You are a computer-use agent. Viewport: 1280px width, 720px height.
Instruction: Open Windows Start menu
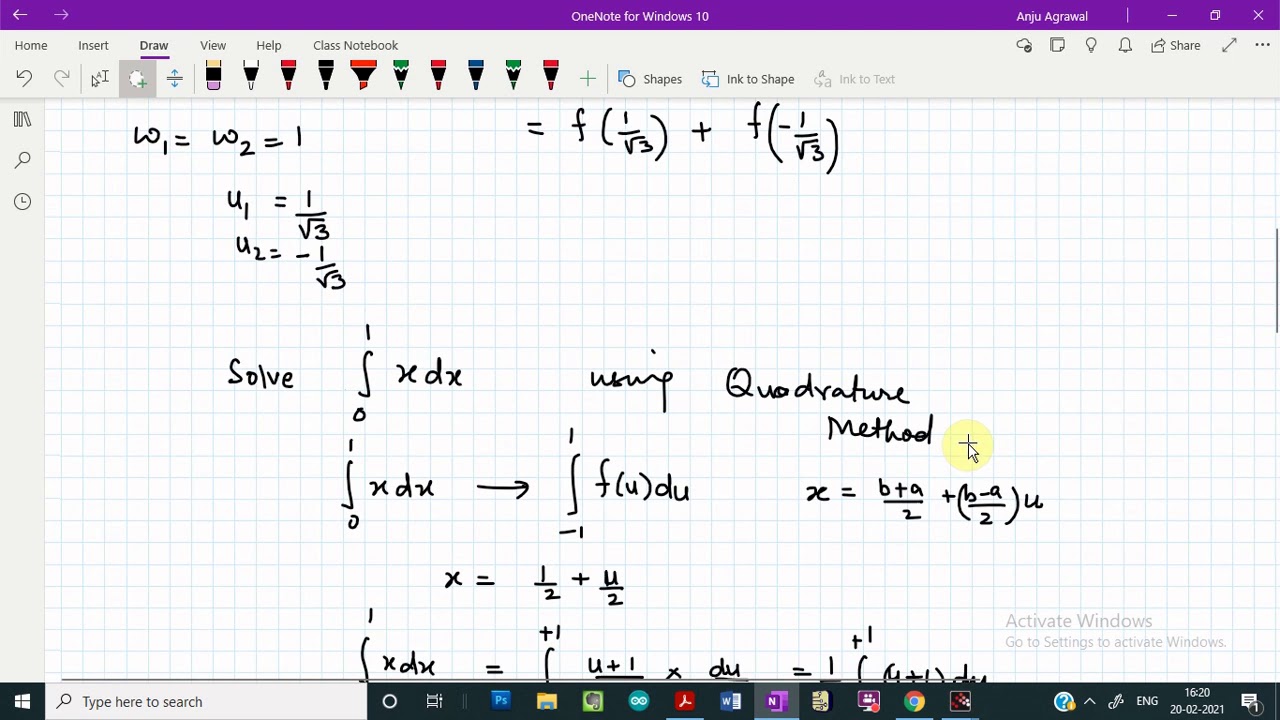pyautogui.click(x=22, y=701)
